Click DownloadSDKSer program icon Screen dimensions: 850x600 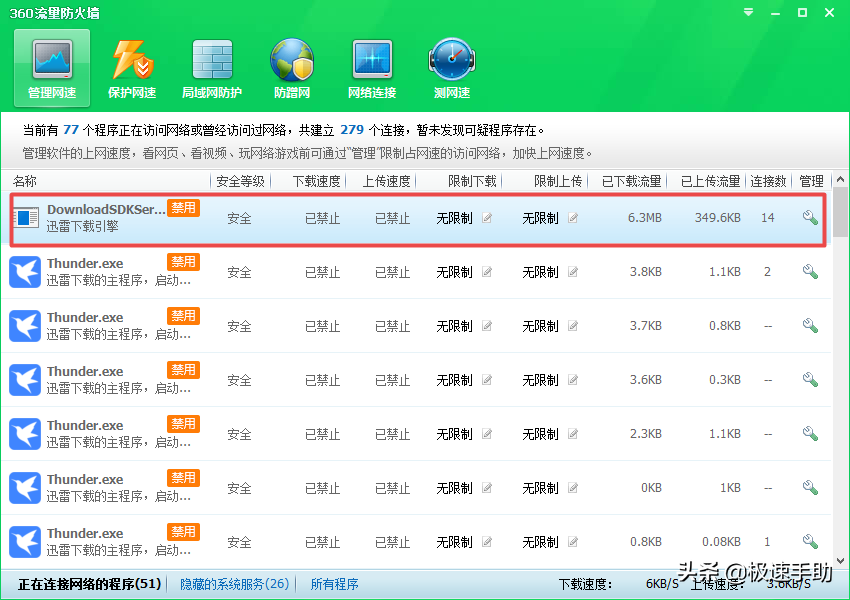pos(25,218)
